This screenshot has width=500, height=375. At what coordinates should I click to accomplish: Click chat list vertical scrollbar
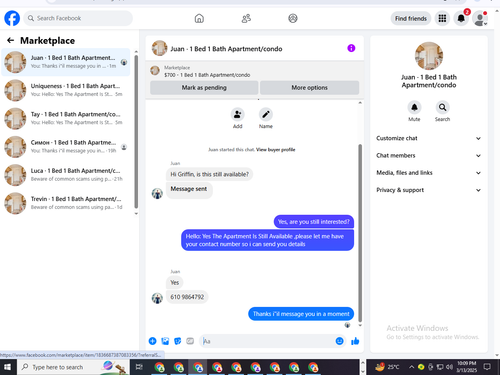pos(136,132)
